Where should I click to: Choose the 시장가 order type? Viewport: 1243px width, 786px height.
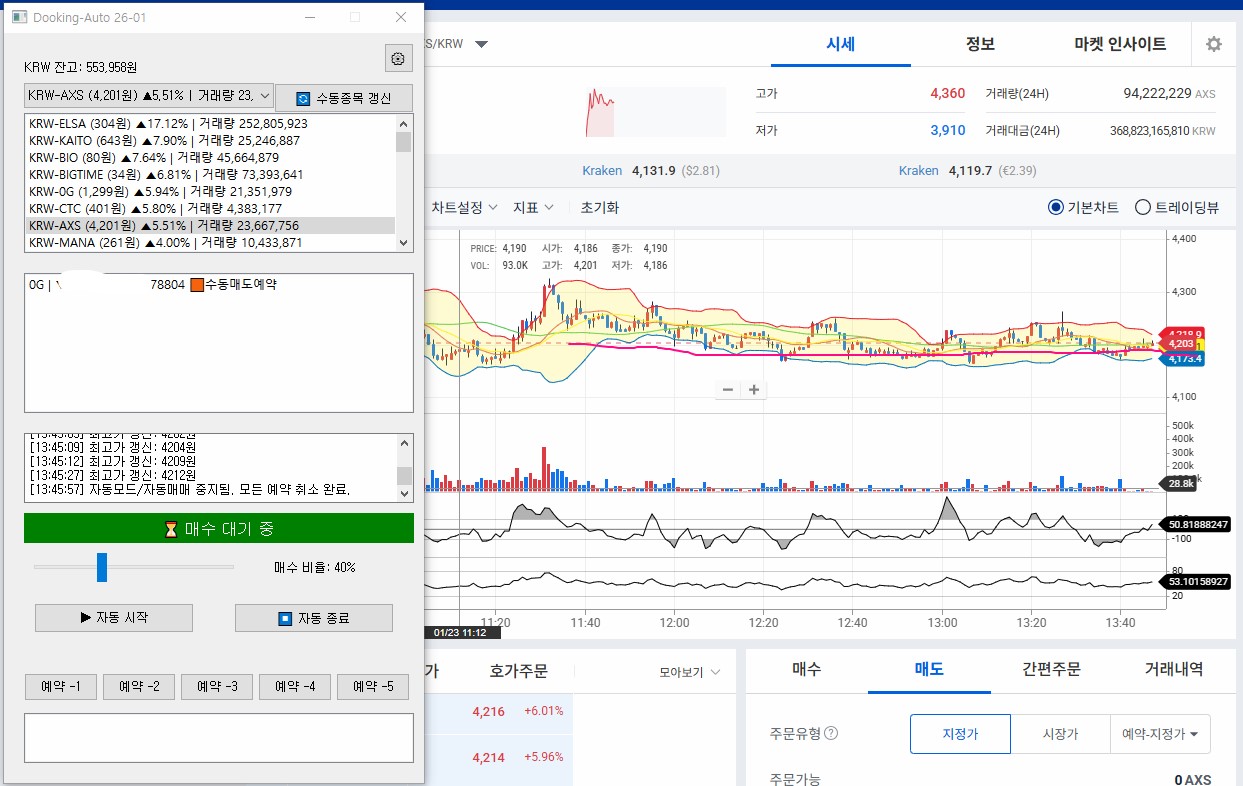click(x=1060, y=734)
